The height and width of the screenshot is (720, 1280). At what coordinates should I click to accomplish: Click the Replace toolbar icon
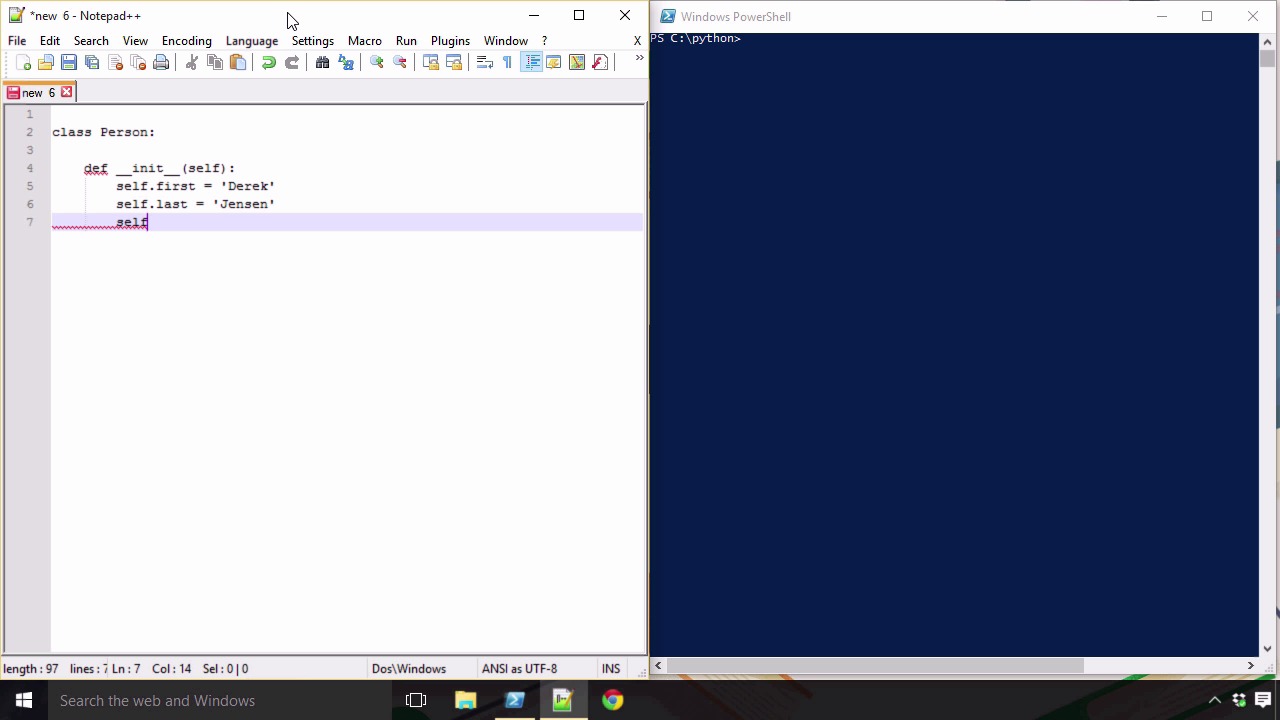[346, 62]
